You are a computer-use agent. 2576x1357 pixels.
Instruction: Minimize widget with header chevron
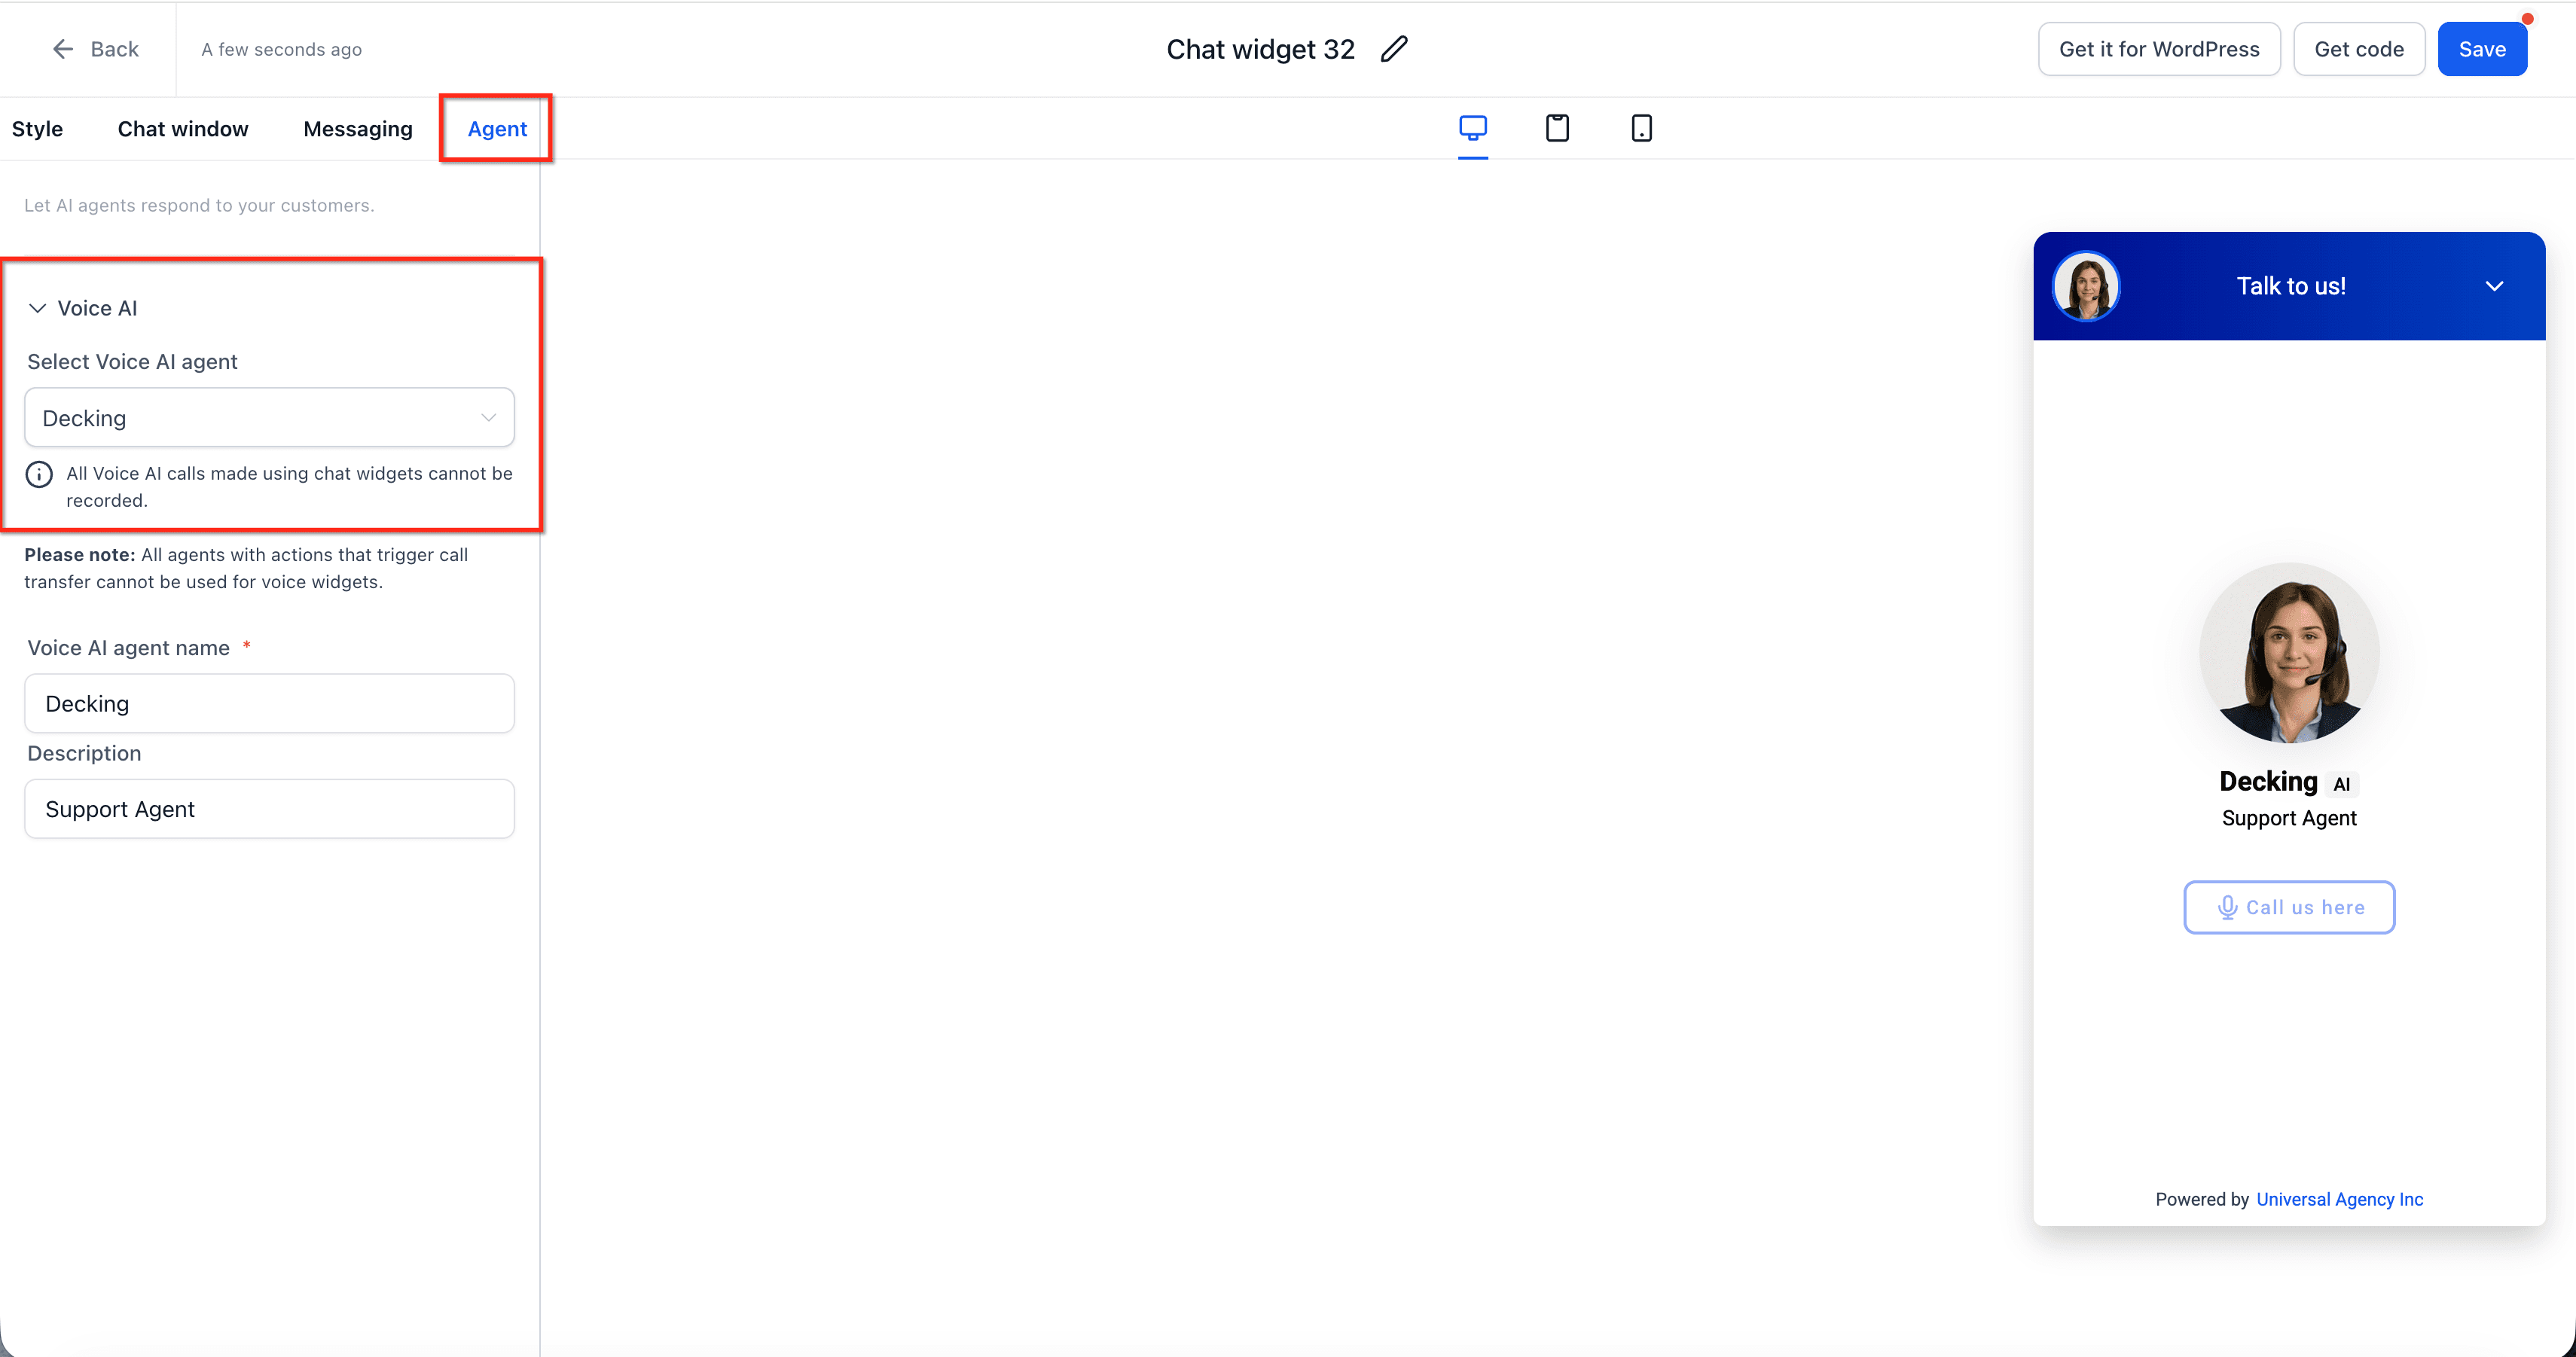2494,286
